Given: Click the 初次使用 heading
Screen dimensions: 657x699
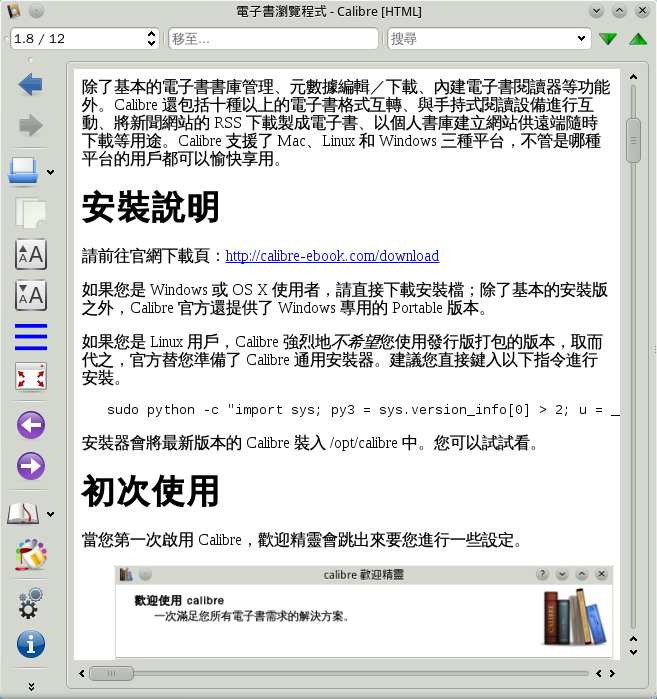Looking at the screenshot, I should 150,491.
